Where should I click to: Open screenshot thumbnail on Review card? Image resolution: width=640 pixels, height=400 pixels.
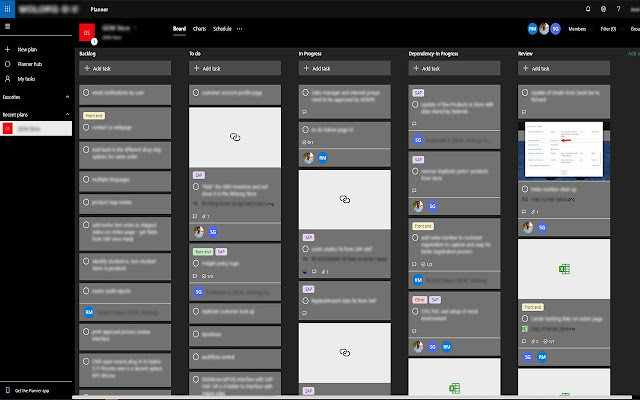pos(564,151)
